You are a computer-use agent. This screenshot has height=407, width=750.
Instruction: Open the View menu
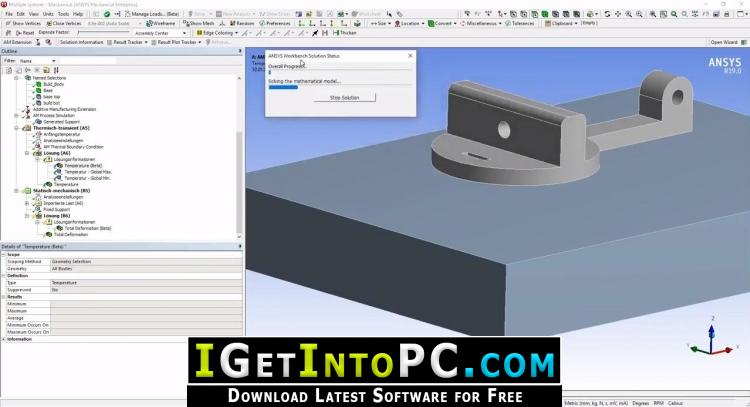click(x=33, y=14)
